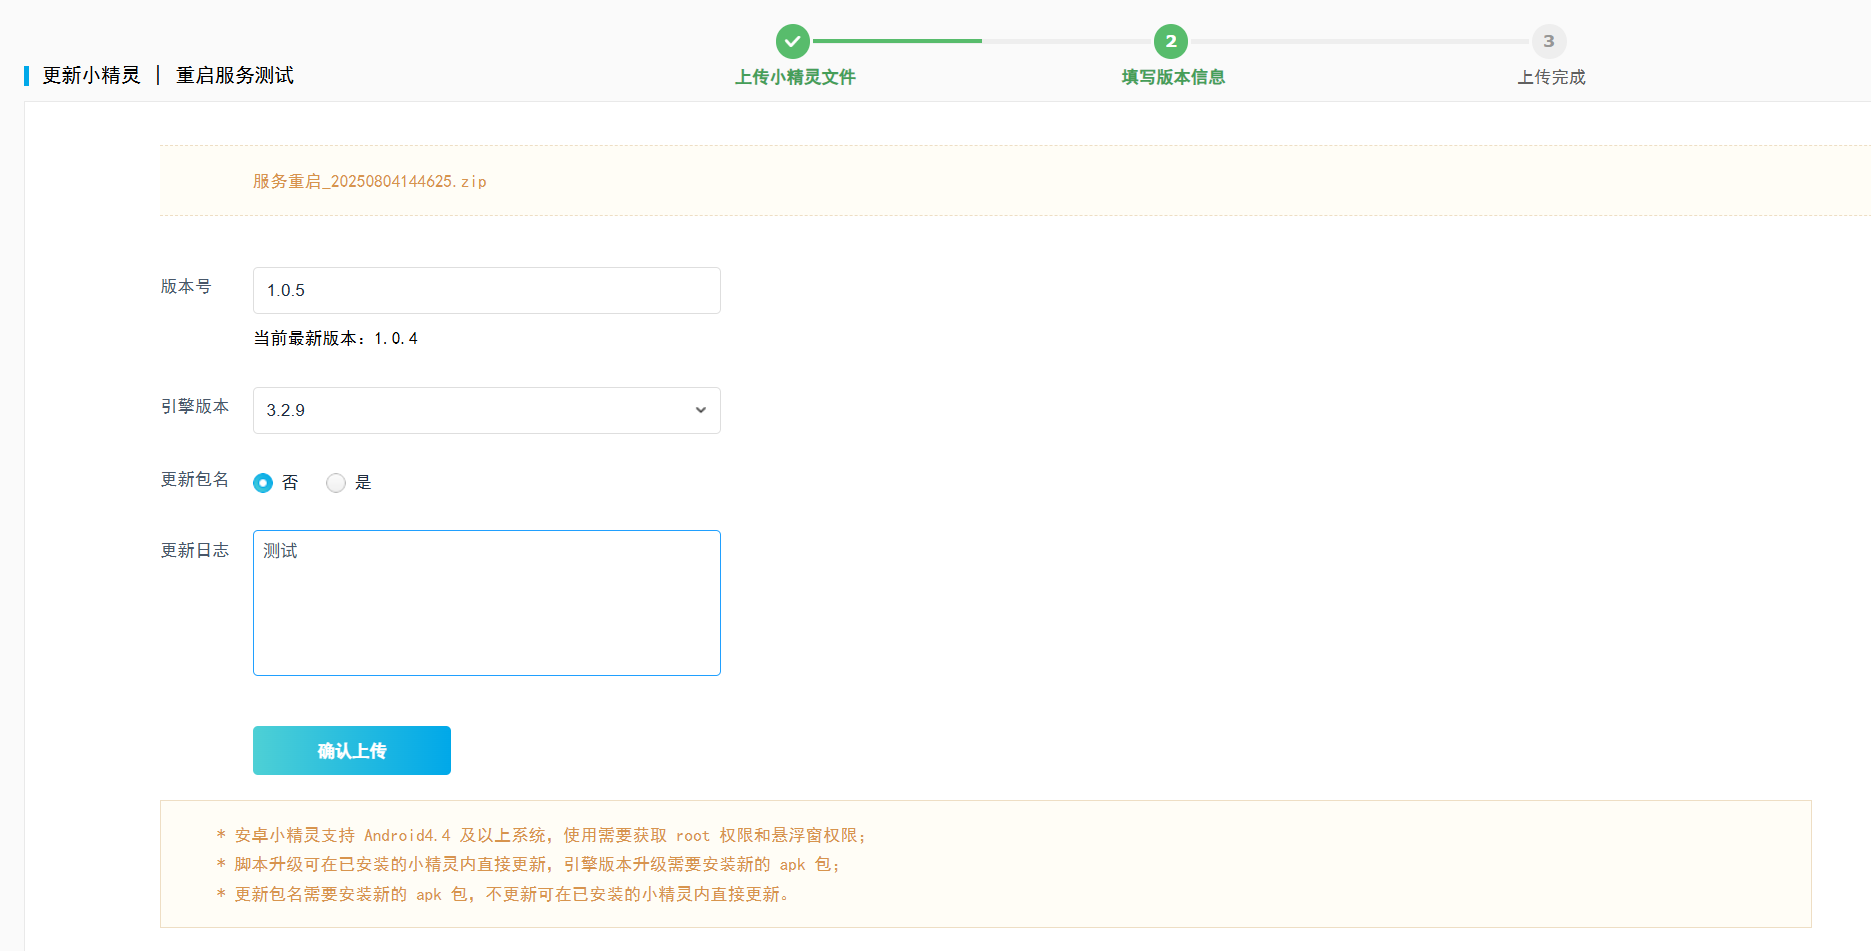Click the 更新小精灵 heading tab
This screenshot has width=1871, height=951.
(x=91, y=76)
